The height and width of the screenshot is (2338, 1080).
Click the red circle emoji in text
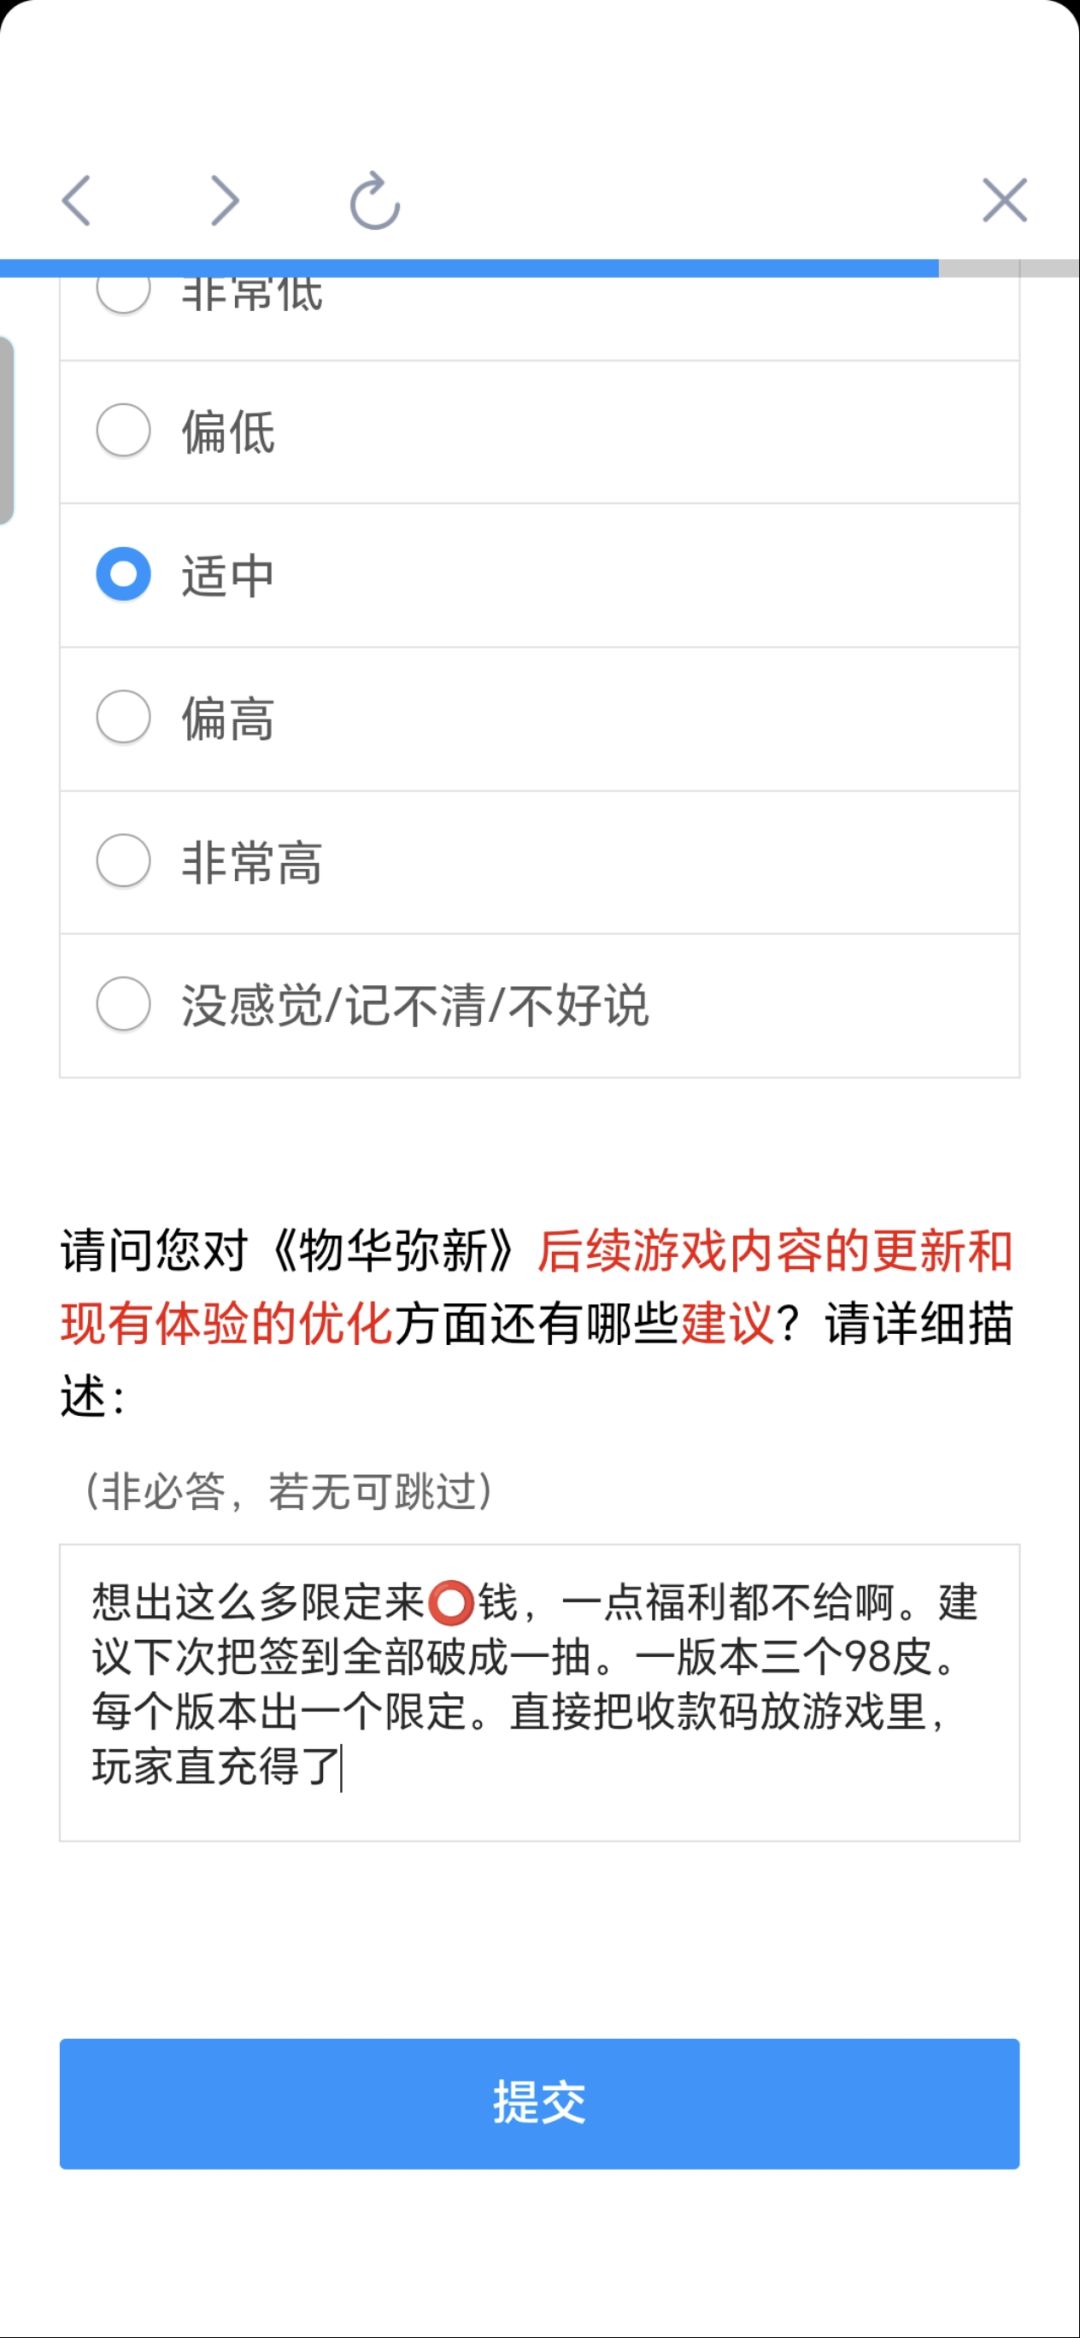point(451,1602)
